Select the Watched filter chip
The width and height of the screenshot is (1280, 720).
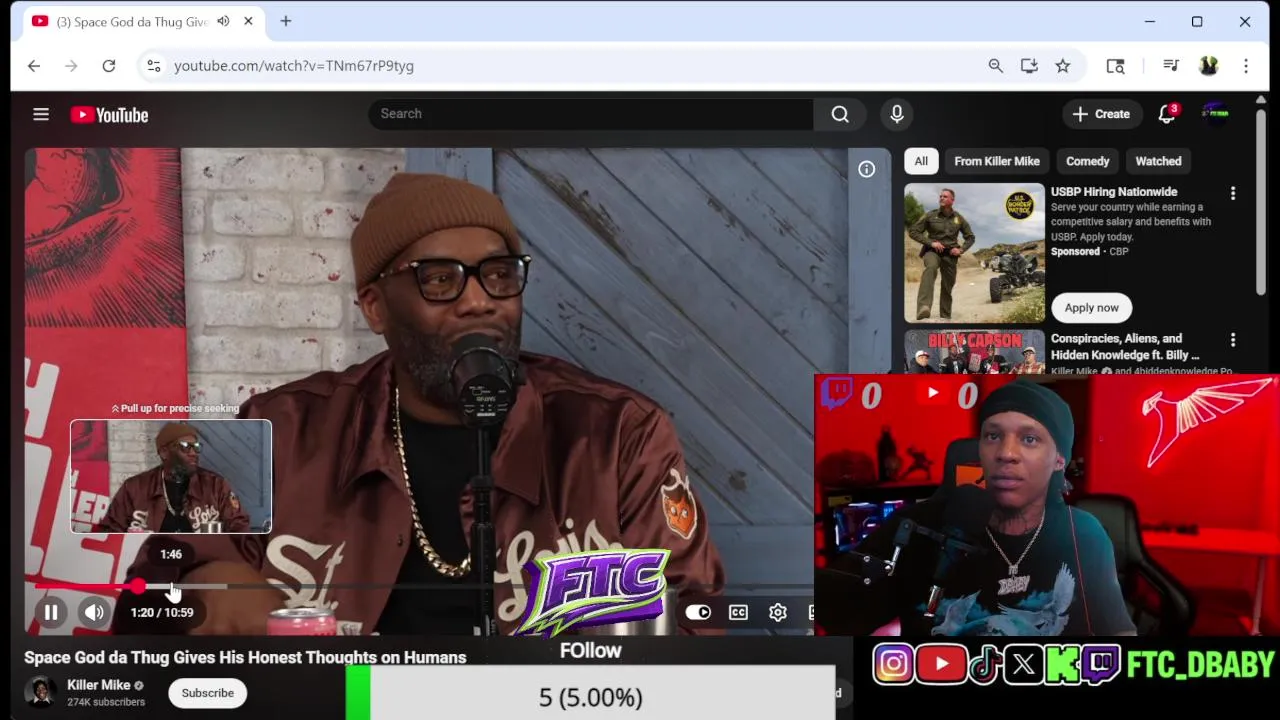click(x=1158, y=161)
